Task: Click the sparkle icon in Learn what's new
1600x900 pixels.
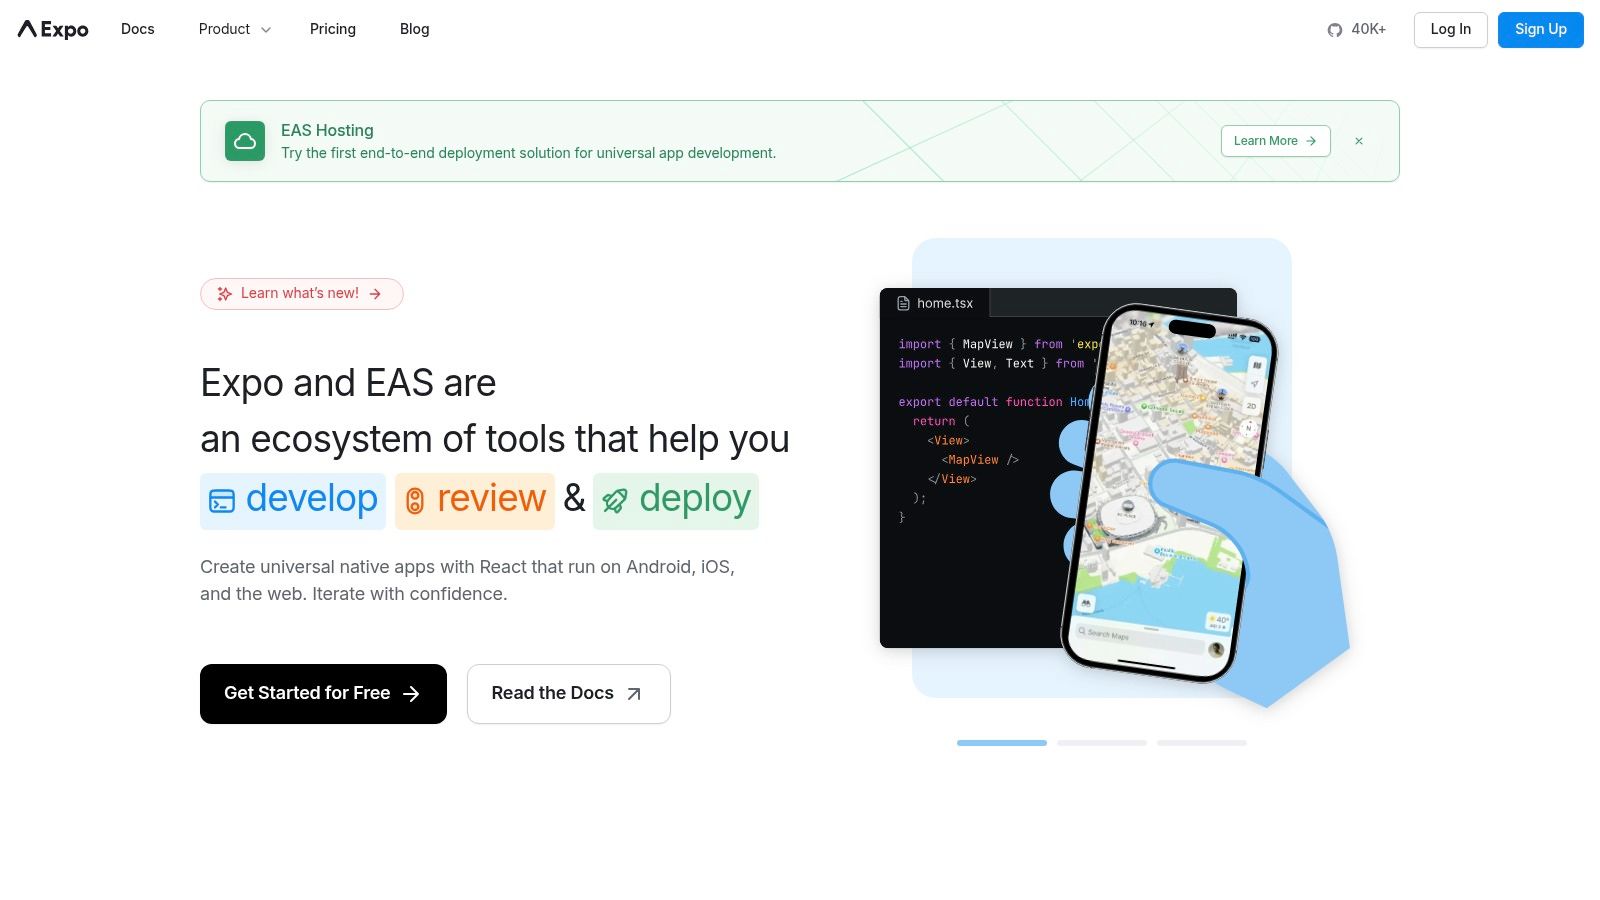Action: coord(225,294)
